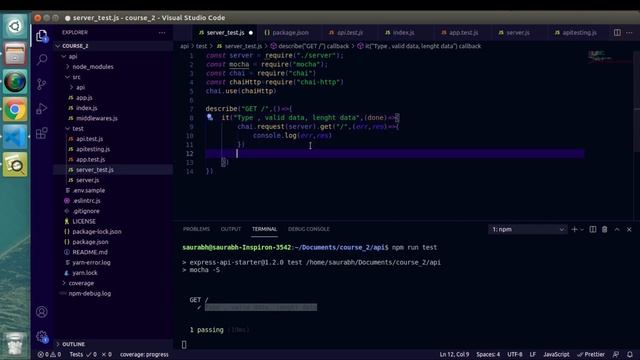Maximize the panel with up chevron
Image resolution: width=640 pixels, height=360 pixels.
(x=617, y=229)
